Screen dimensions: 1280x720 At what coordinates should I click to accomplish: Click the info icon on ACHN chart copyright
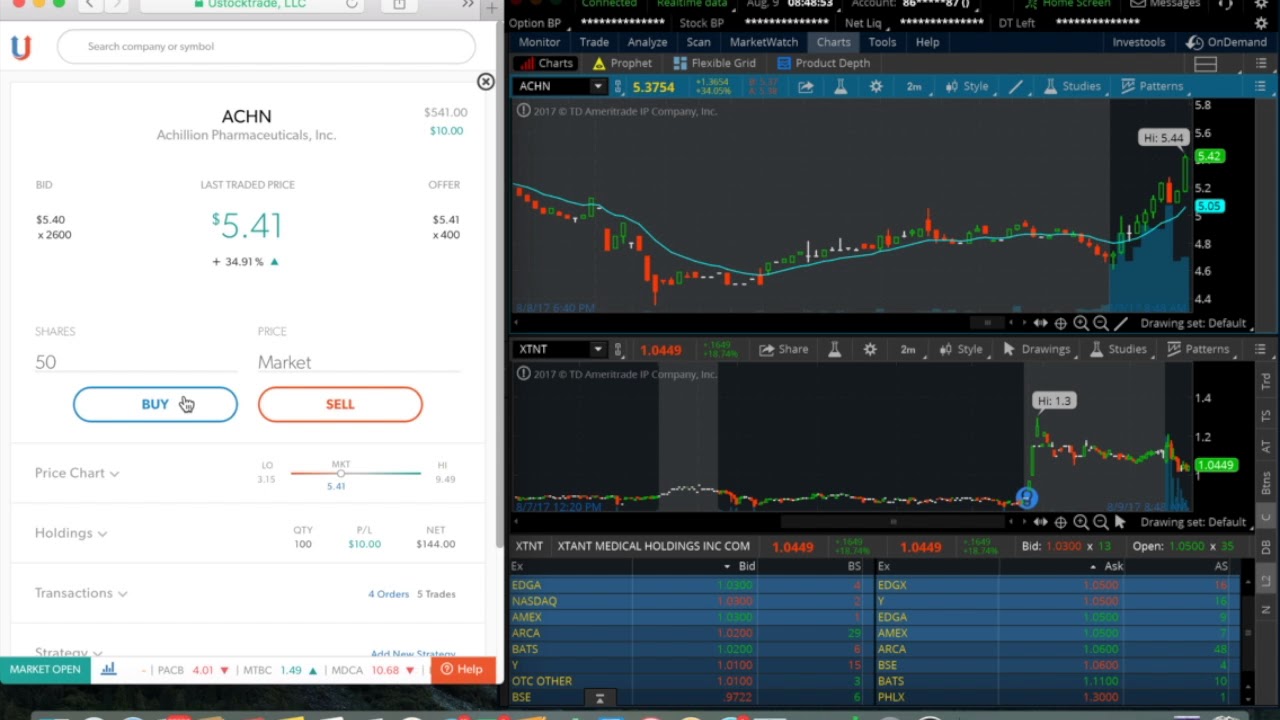coord(523,111)
